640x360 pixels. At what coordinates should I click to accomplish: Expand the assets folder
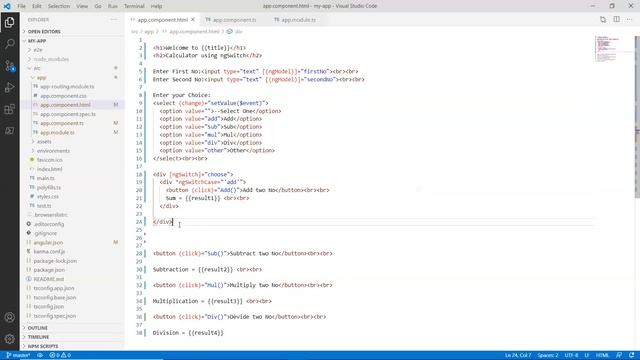click(x=44, y=142)
